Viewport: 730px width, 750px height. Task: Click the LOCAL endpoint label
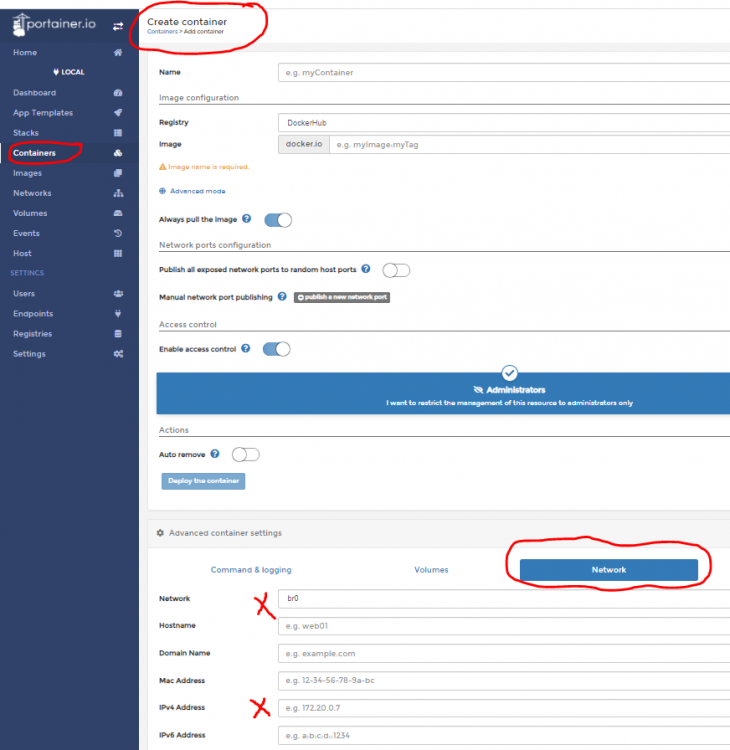69,72
